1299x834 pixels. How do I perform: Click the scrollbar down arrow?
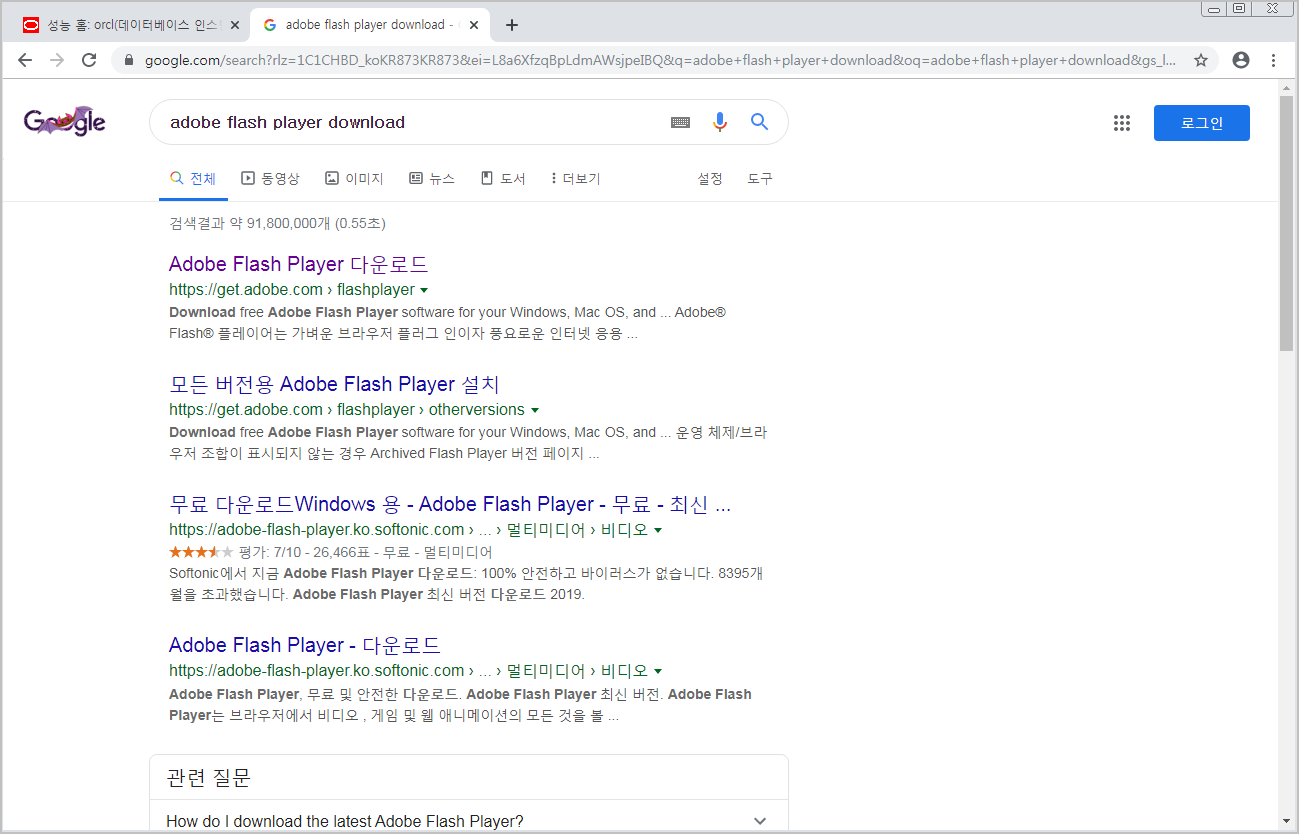[x=1286, y=822]
